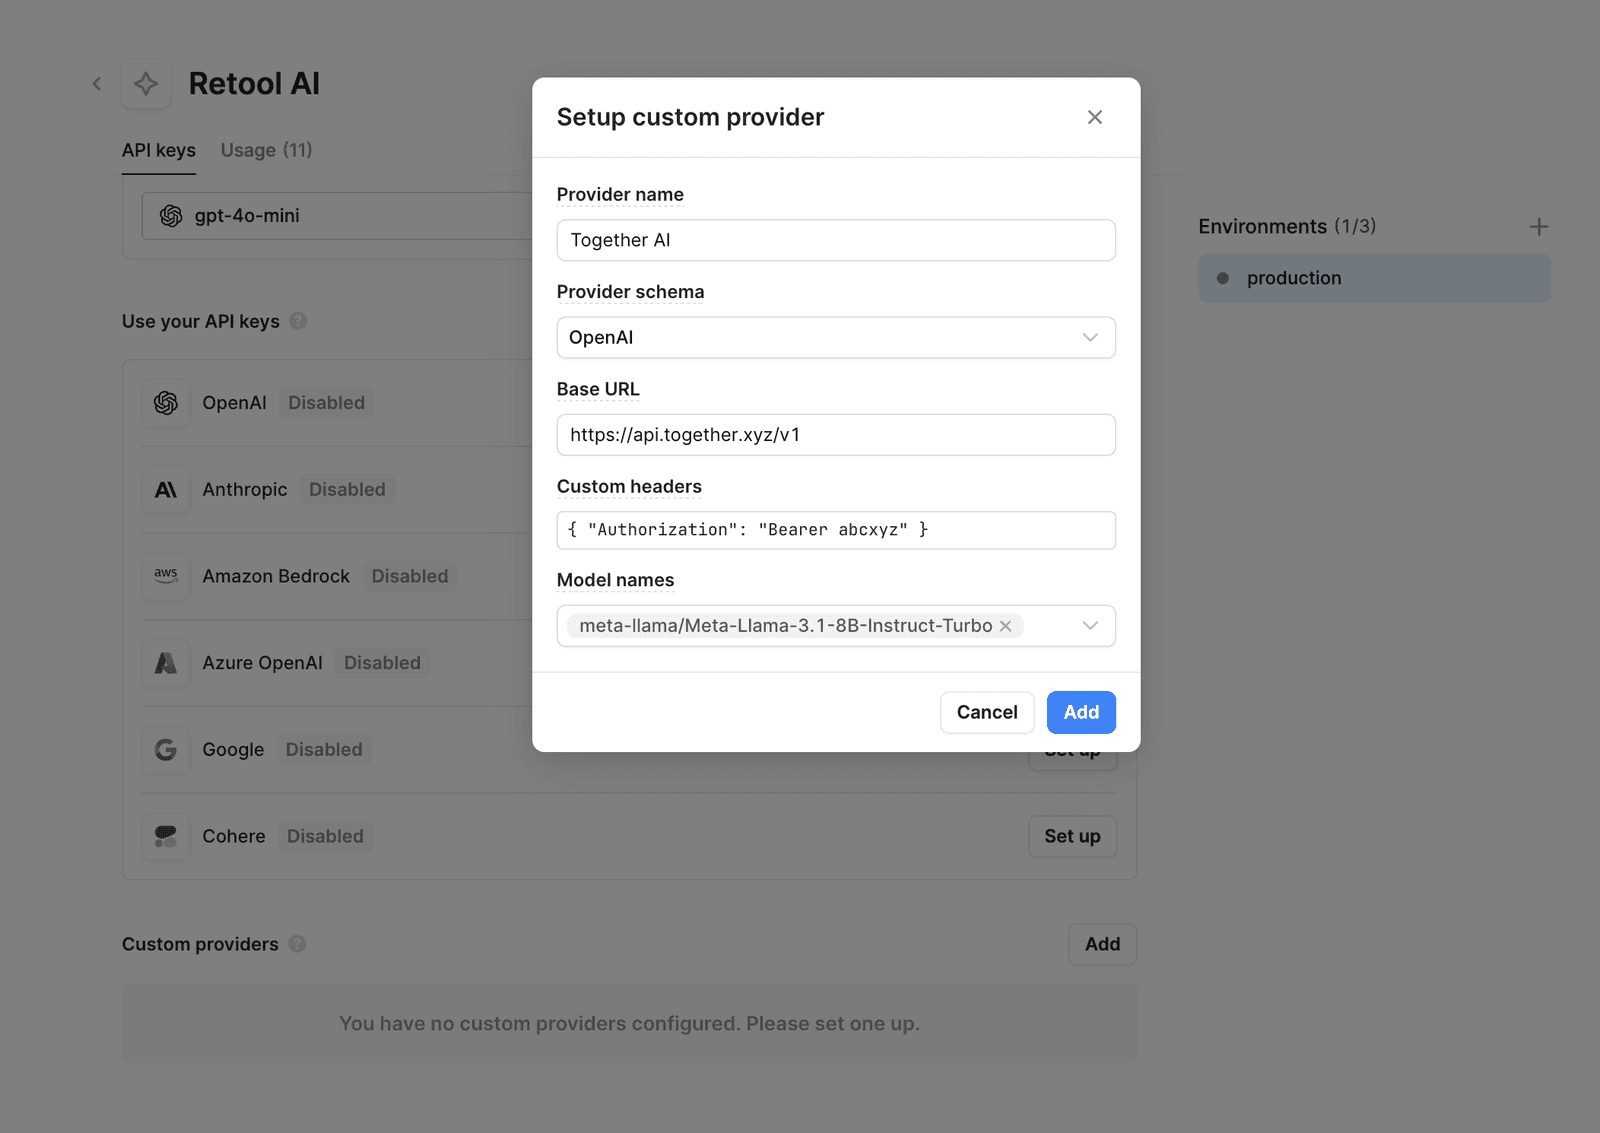Image resolution: width=1600 pixels, height=1133 pixels.
Task: Switch to the Usage tab
Action: pyautogui.click(x=266, y=150)
